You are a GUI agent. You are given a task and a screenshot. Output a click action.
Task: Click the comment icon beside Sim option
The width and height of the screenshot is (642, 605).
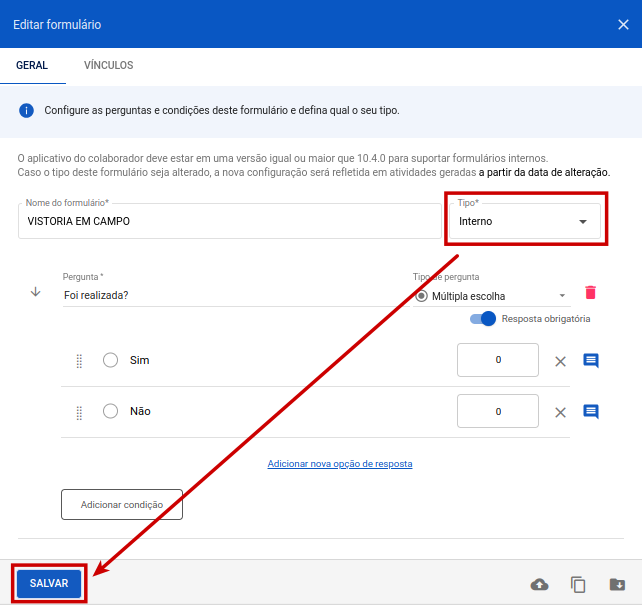point(590,360)
